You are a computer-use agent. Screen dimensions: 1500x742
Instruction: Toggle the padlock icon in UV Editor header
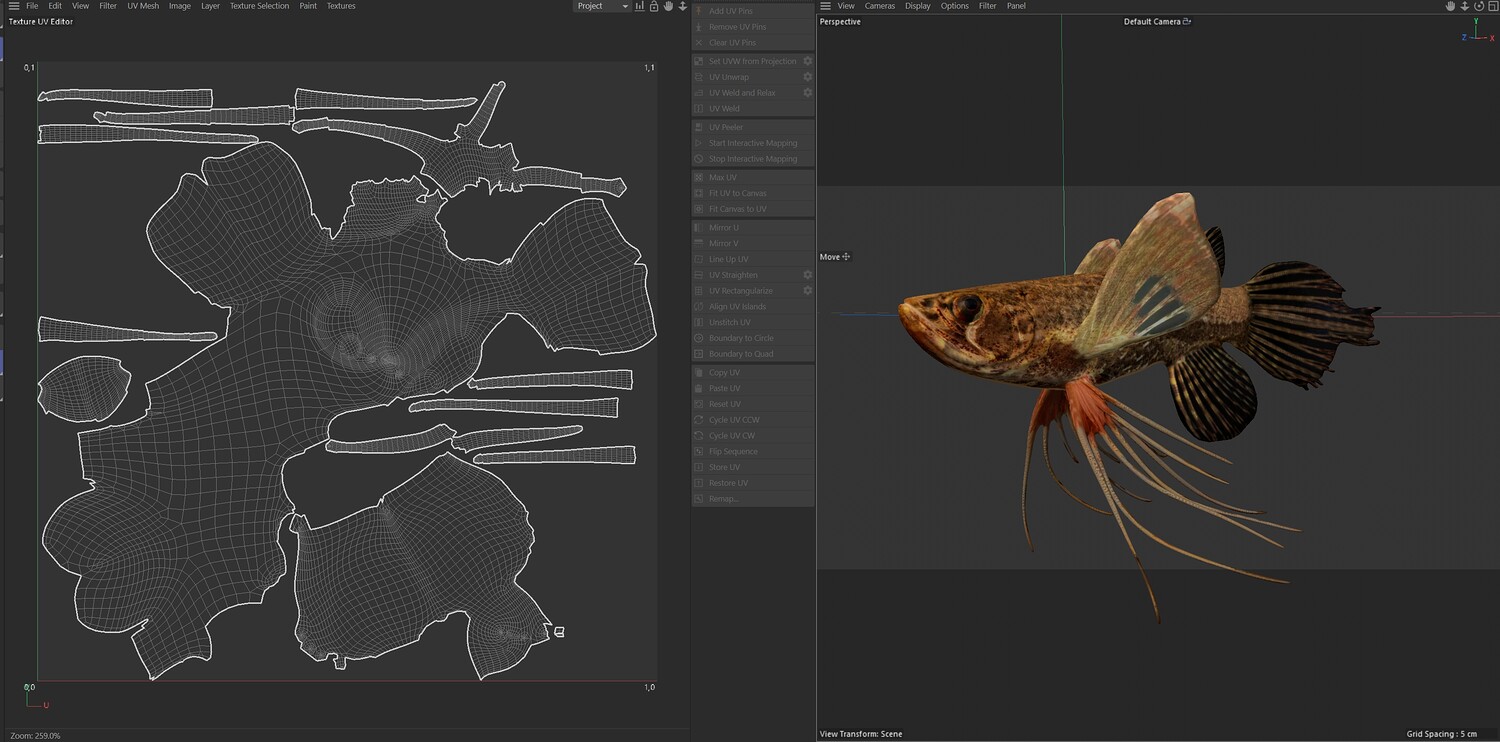click(x=654, y=6)
